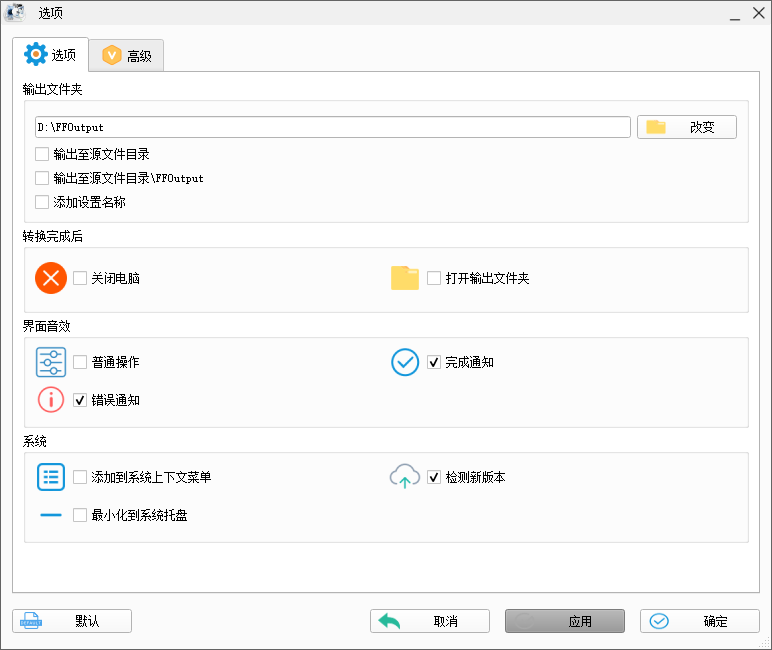
Task: Click the D:\FFOutput path field
Action: (x=333, y=127)
